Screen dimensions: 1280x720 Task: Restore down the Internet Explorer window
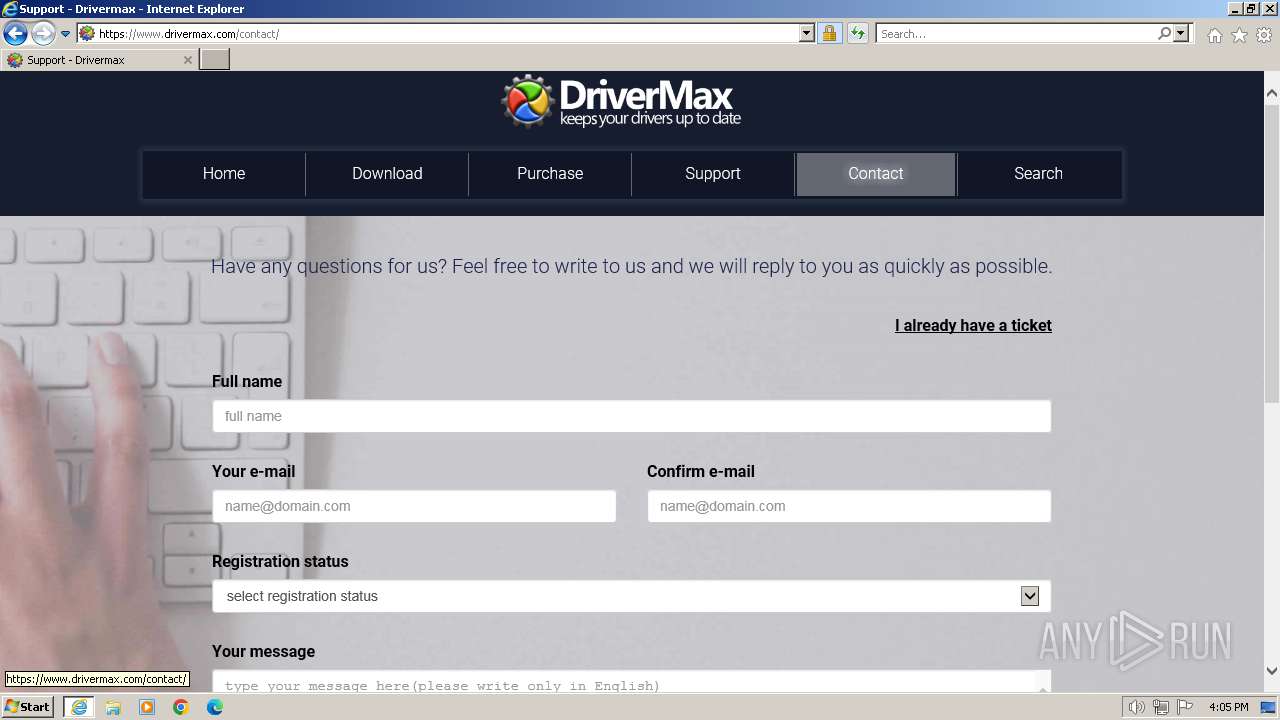pyautogui.click(x=1252, y=9)
